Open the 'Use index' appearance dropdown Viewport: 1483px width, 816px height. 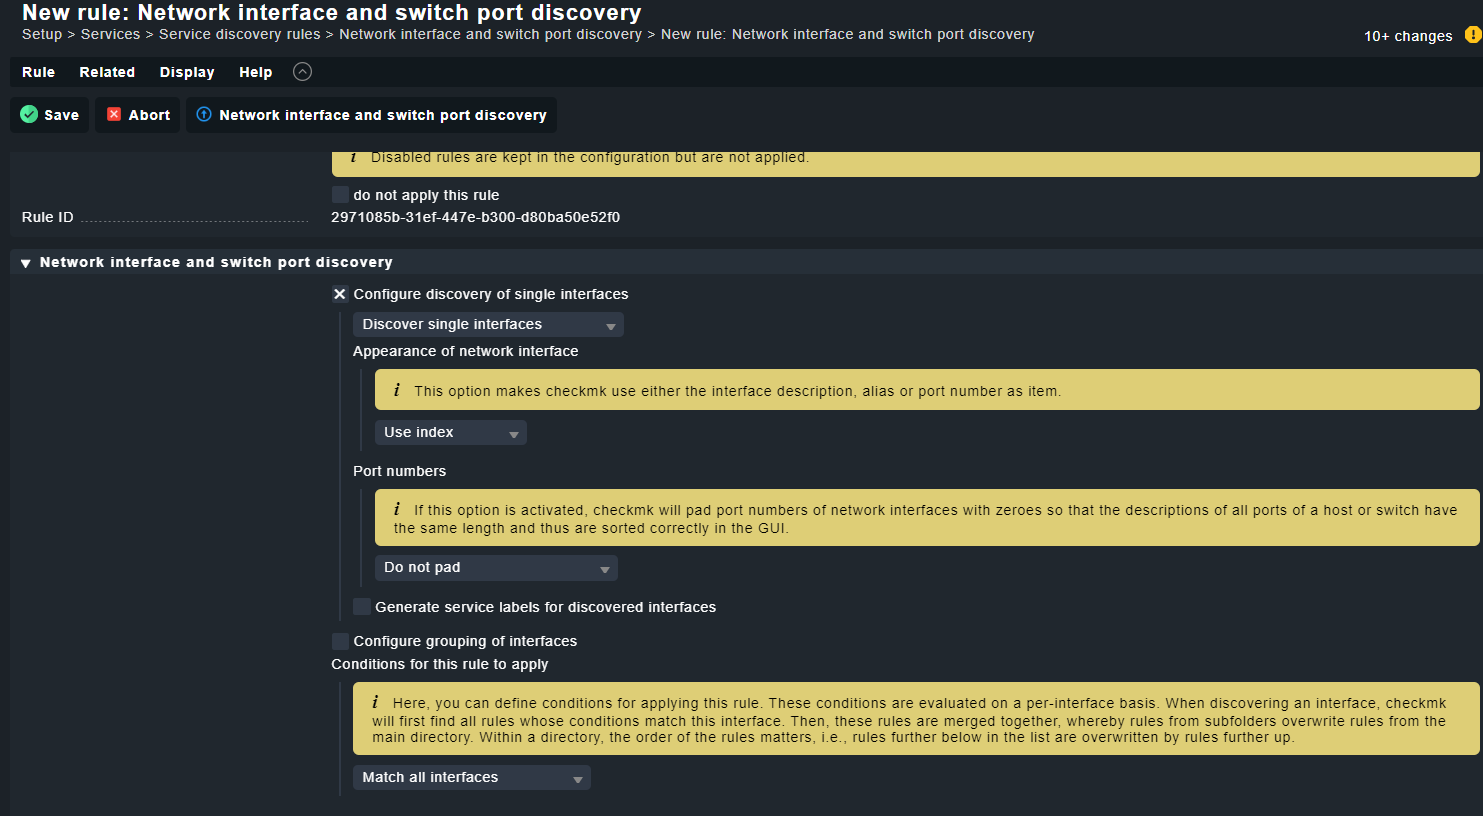(450, 433)
